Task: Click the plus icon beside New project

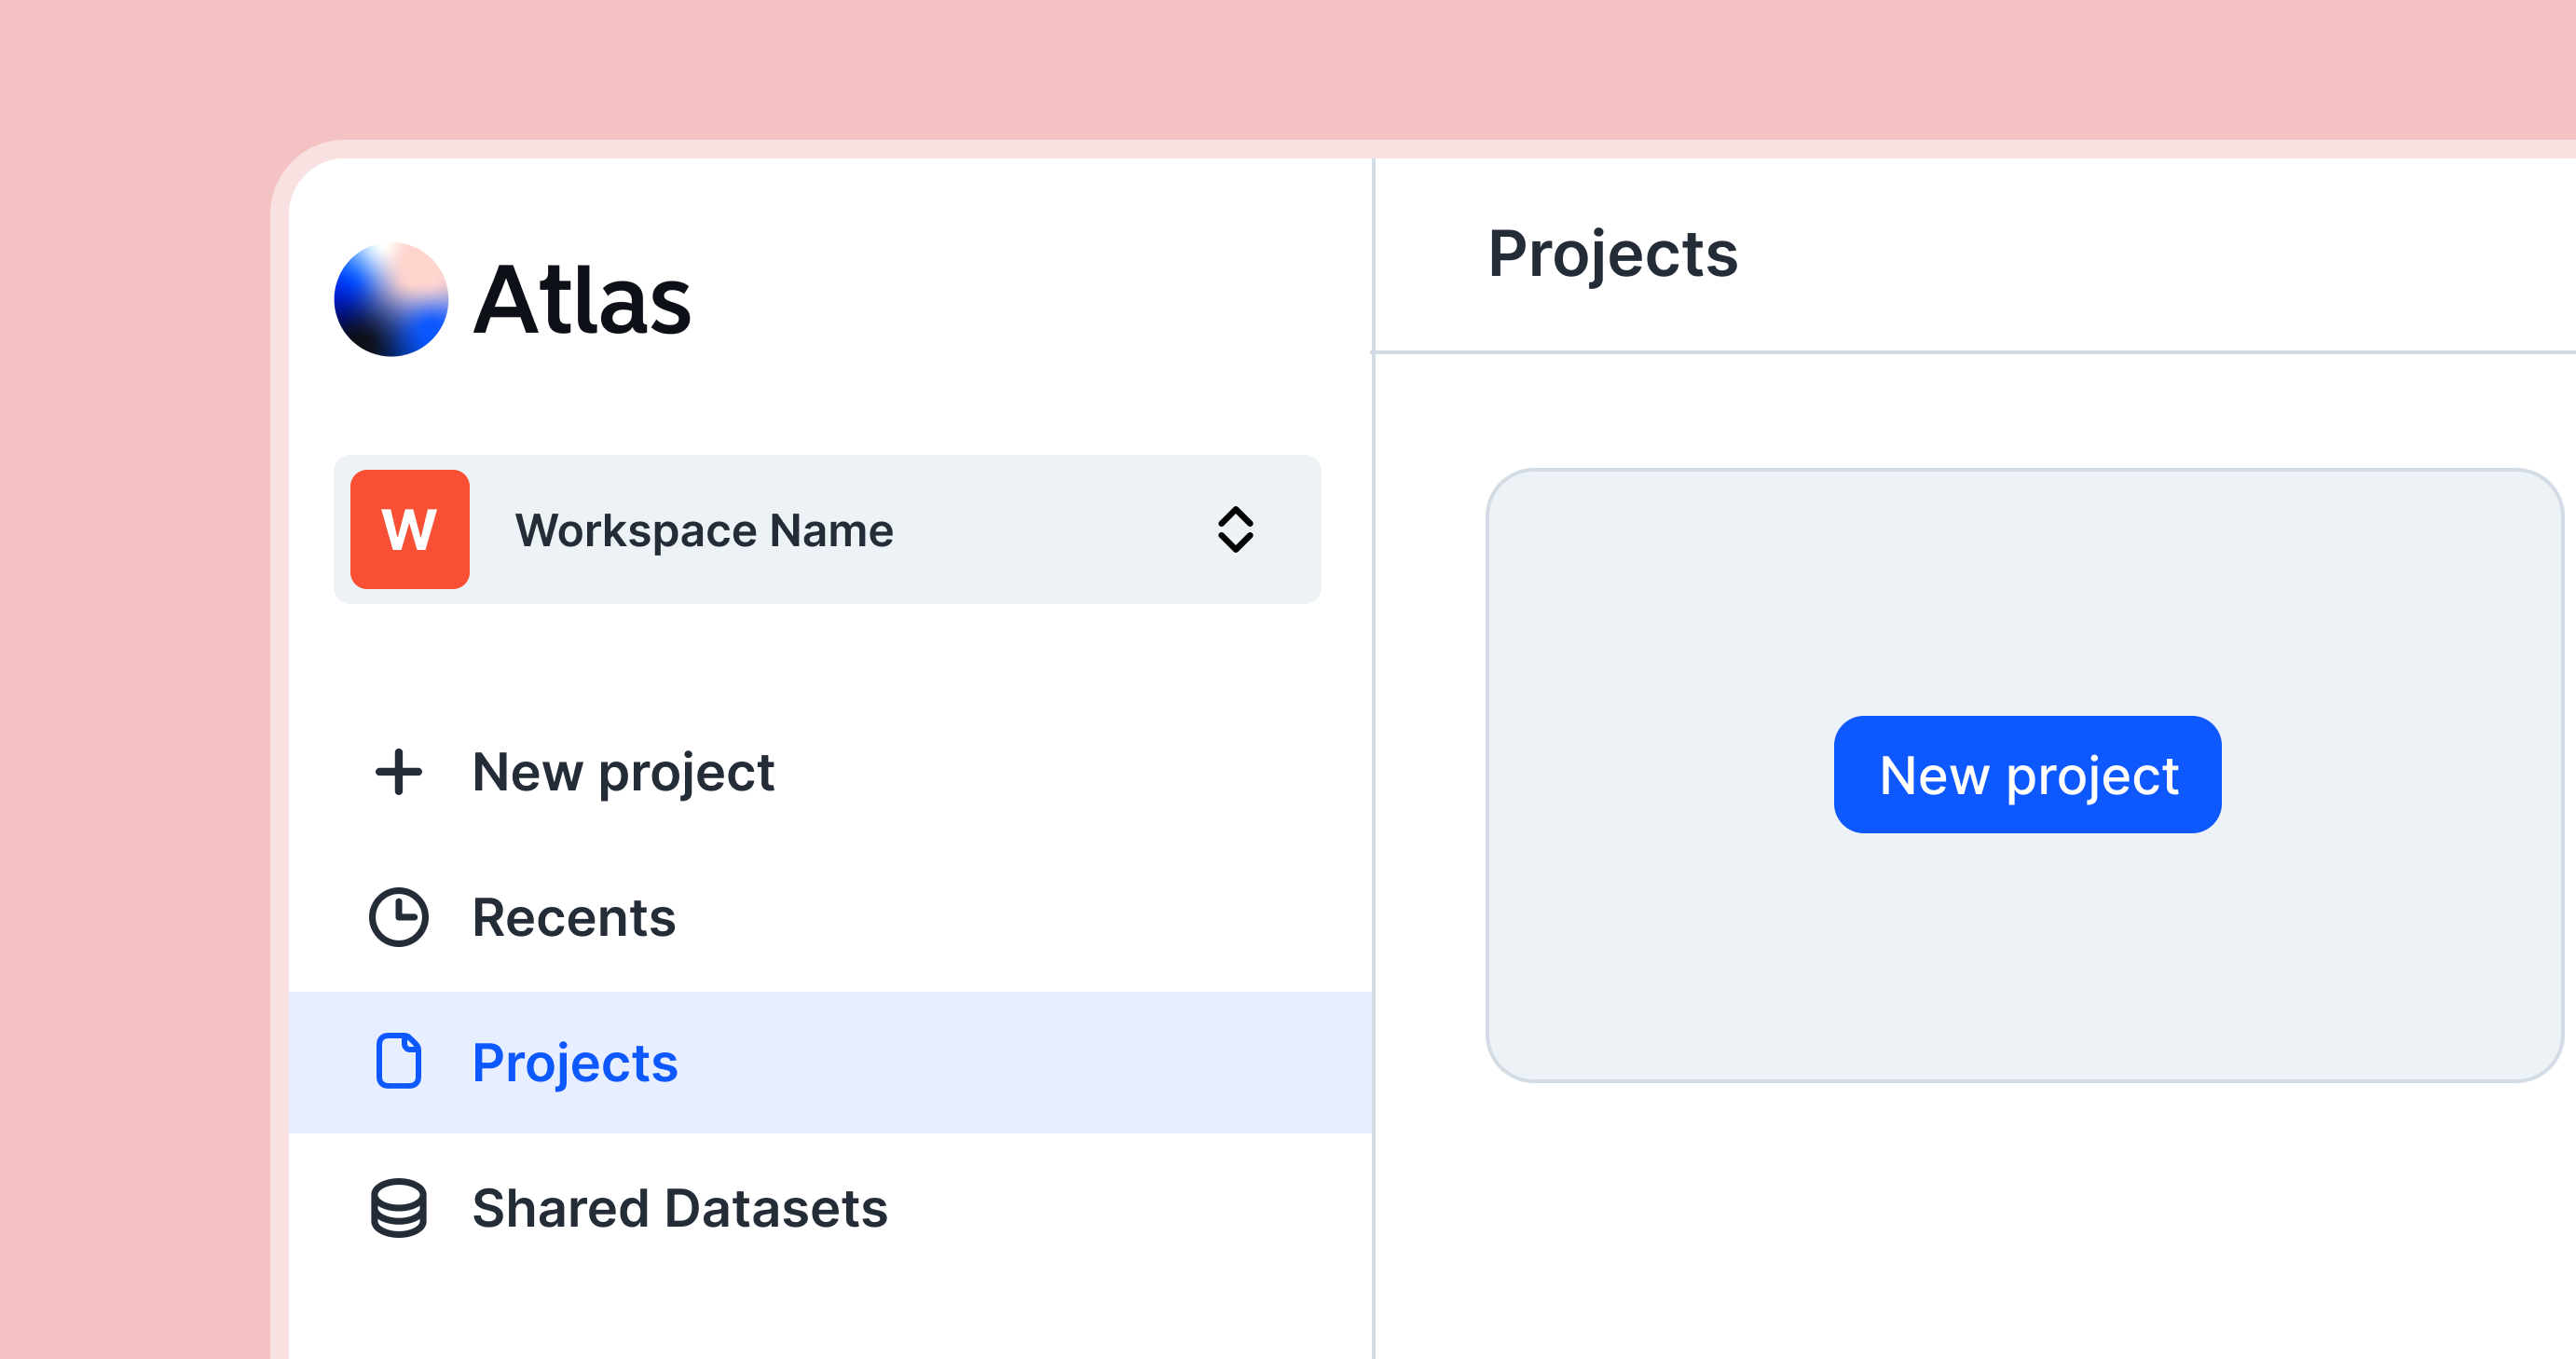Action: (x=399, y=772)
